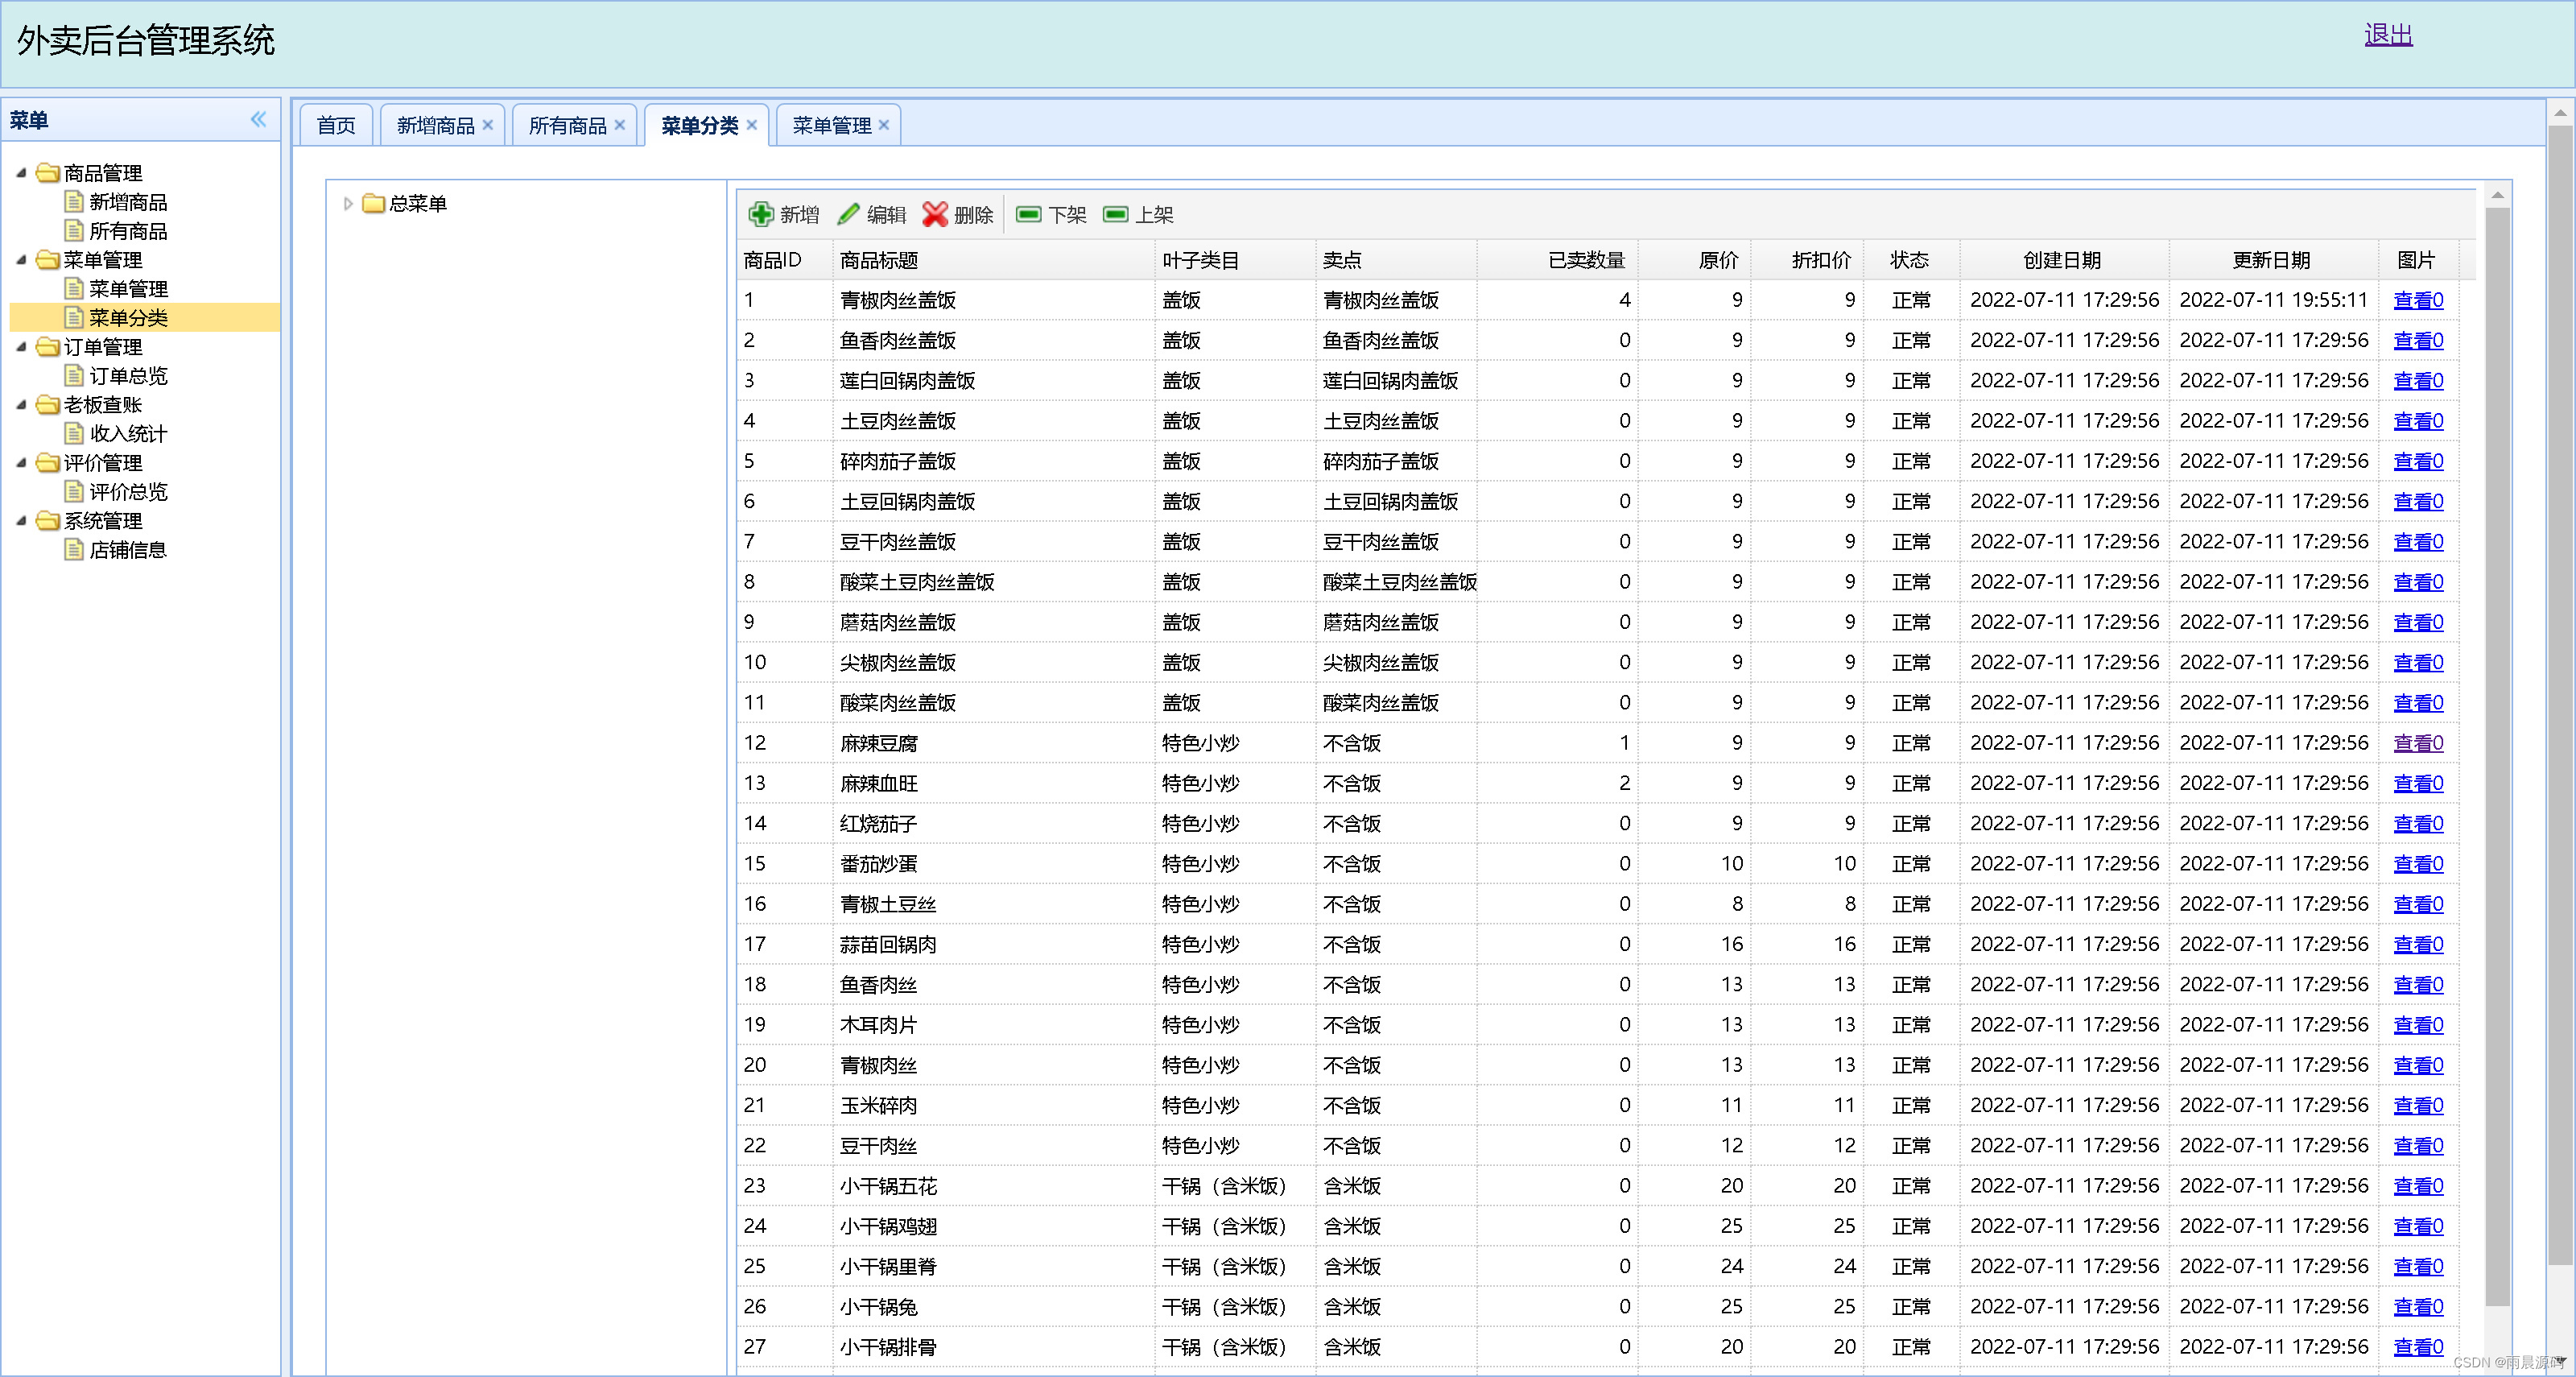Select the row 木耳肉片
The height and width of the screenshot is (1377, 2576).
(1597, 1025)
